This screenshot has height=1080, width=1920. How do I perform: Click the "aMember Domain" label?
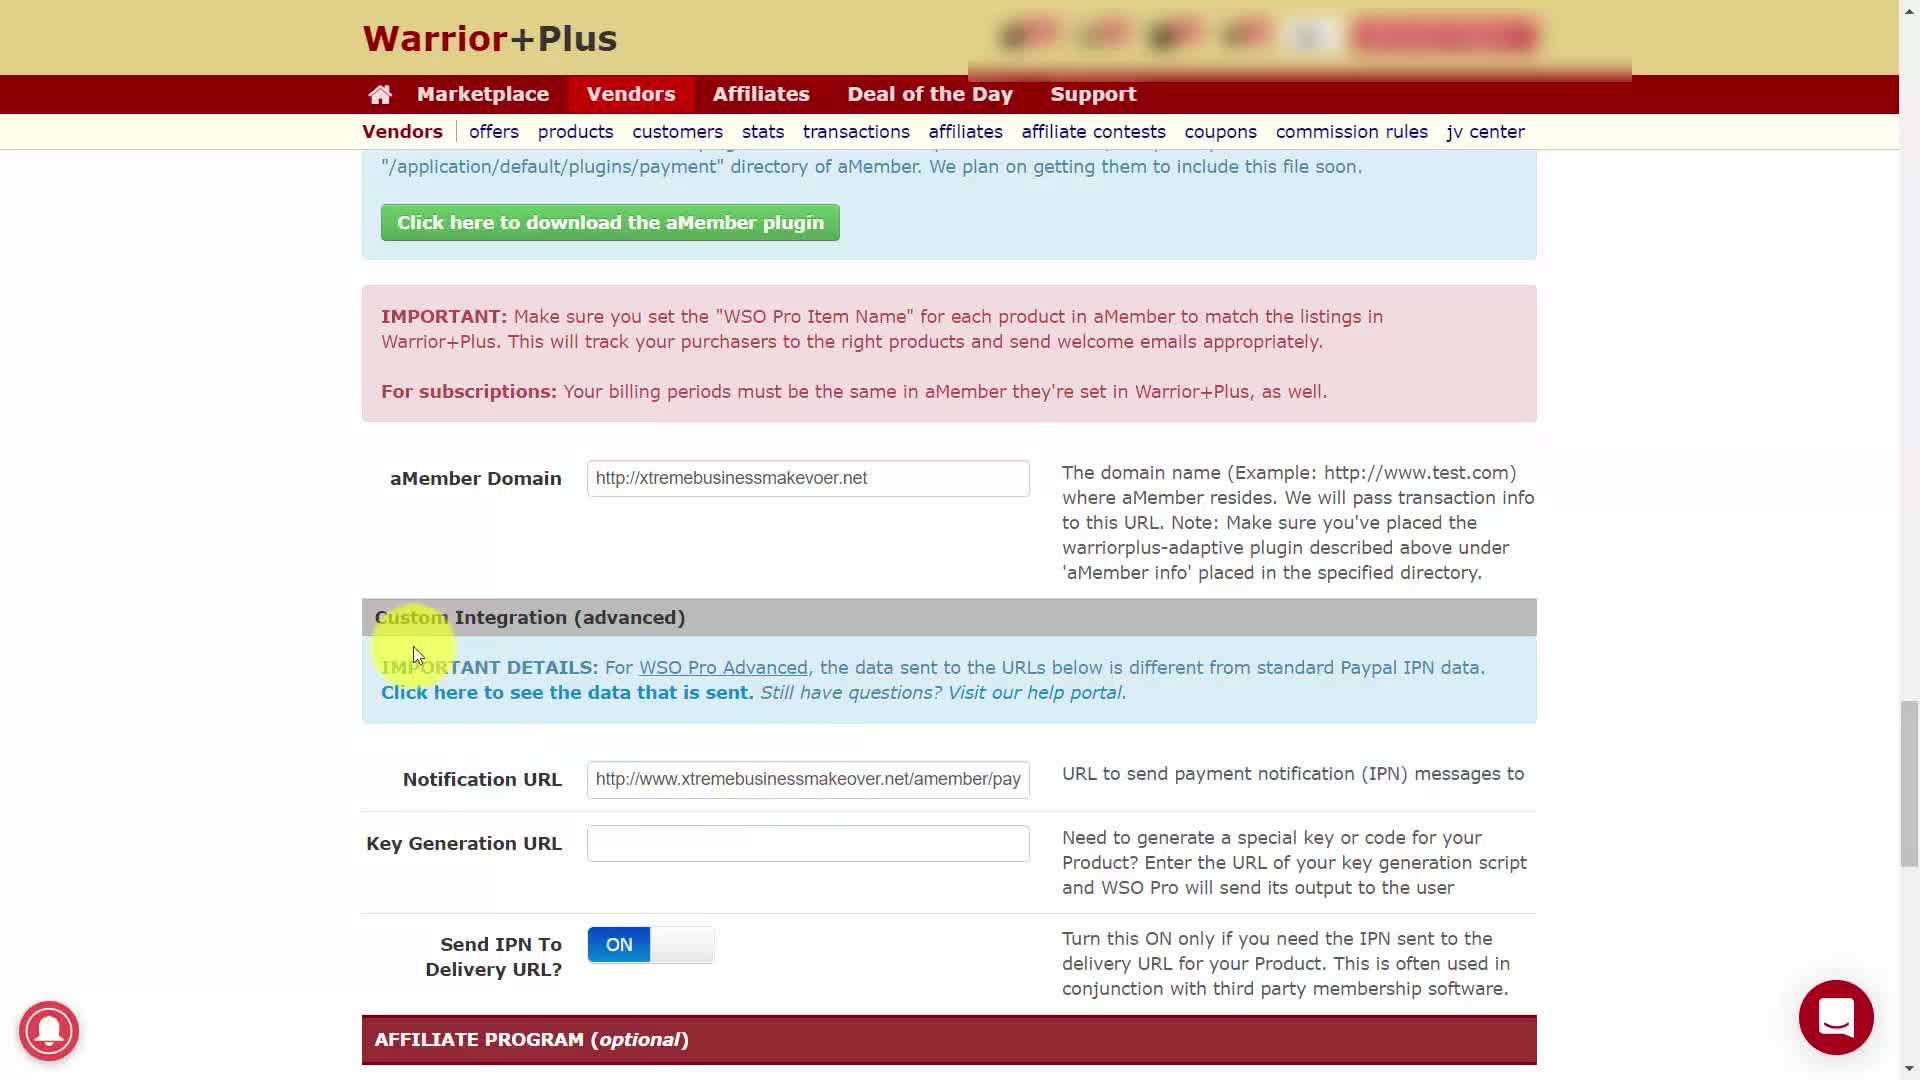pos(476,479)
